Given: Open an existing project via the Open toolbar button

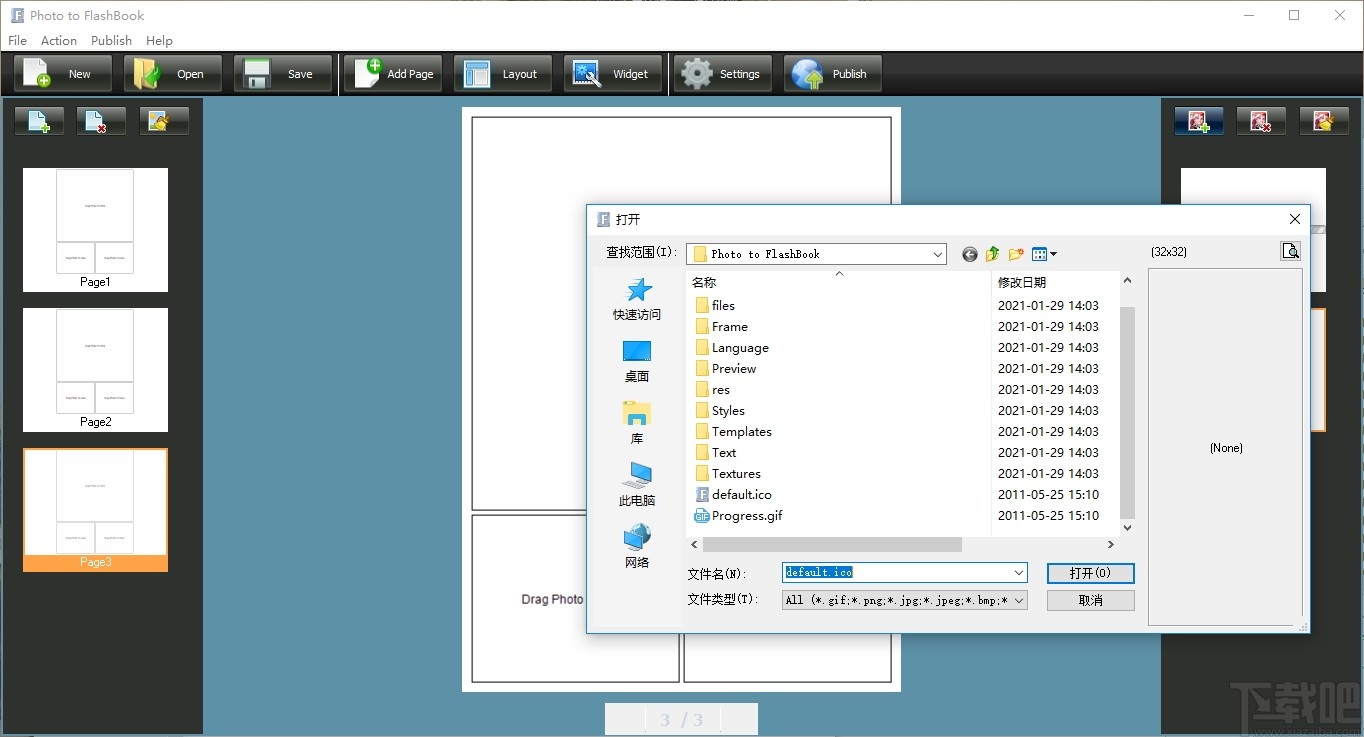Looking at the screenshot, I should [x=173, y=74].
